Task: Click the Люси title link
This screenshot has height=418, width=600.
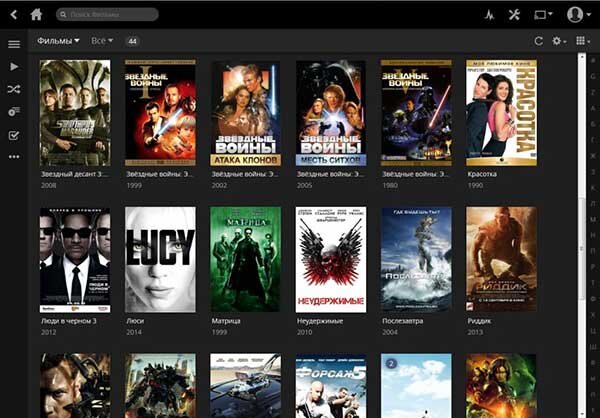Action: 135,321
